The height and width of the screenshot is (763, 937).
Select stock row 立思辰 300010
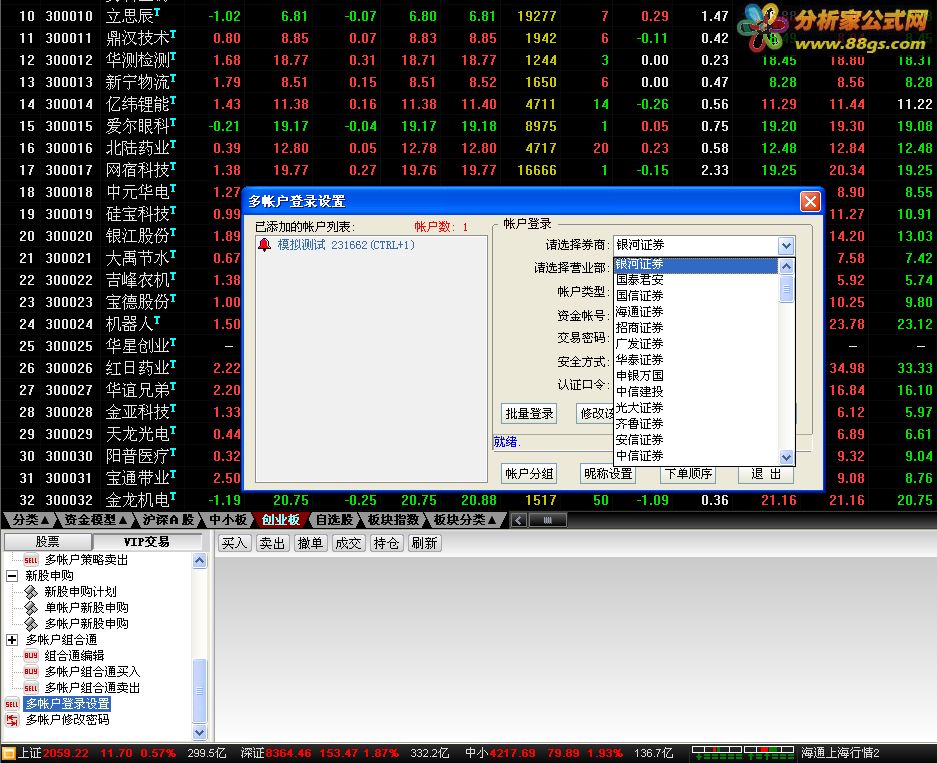pyautogui.click(x=468, y=16)
